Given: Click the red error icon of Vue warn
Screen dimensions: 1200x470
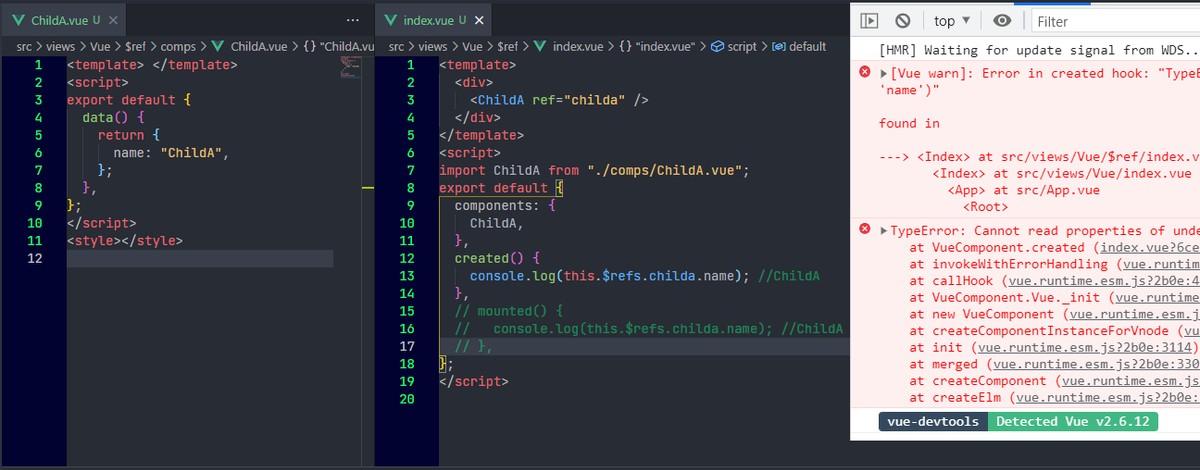Looking at the screenshot, I should click(865, 73).
